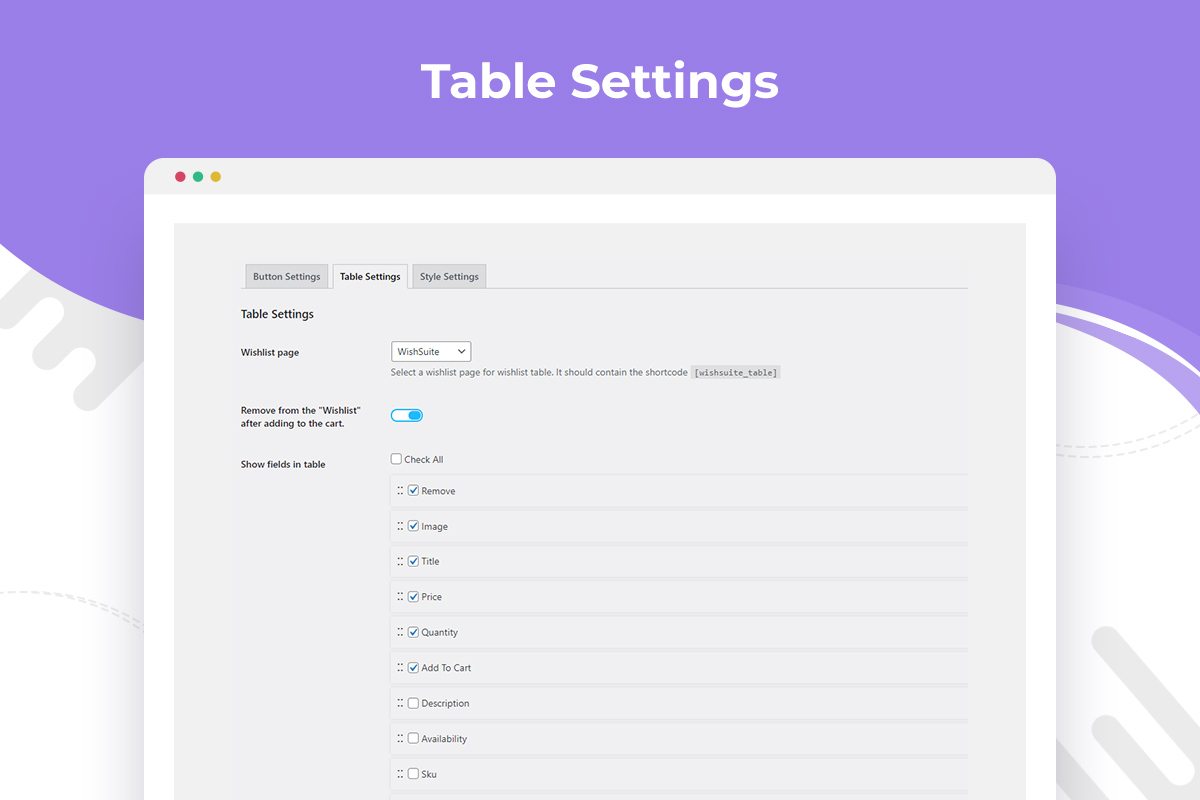Click the drag handle beside Description
The height and width of the screenshot is (800, 1200).
point(400,703)
